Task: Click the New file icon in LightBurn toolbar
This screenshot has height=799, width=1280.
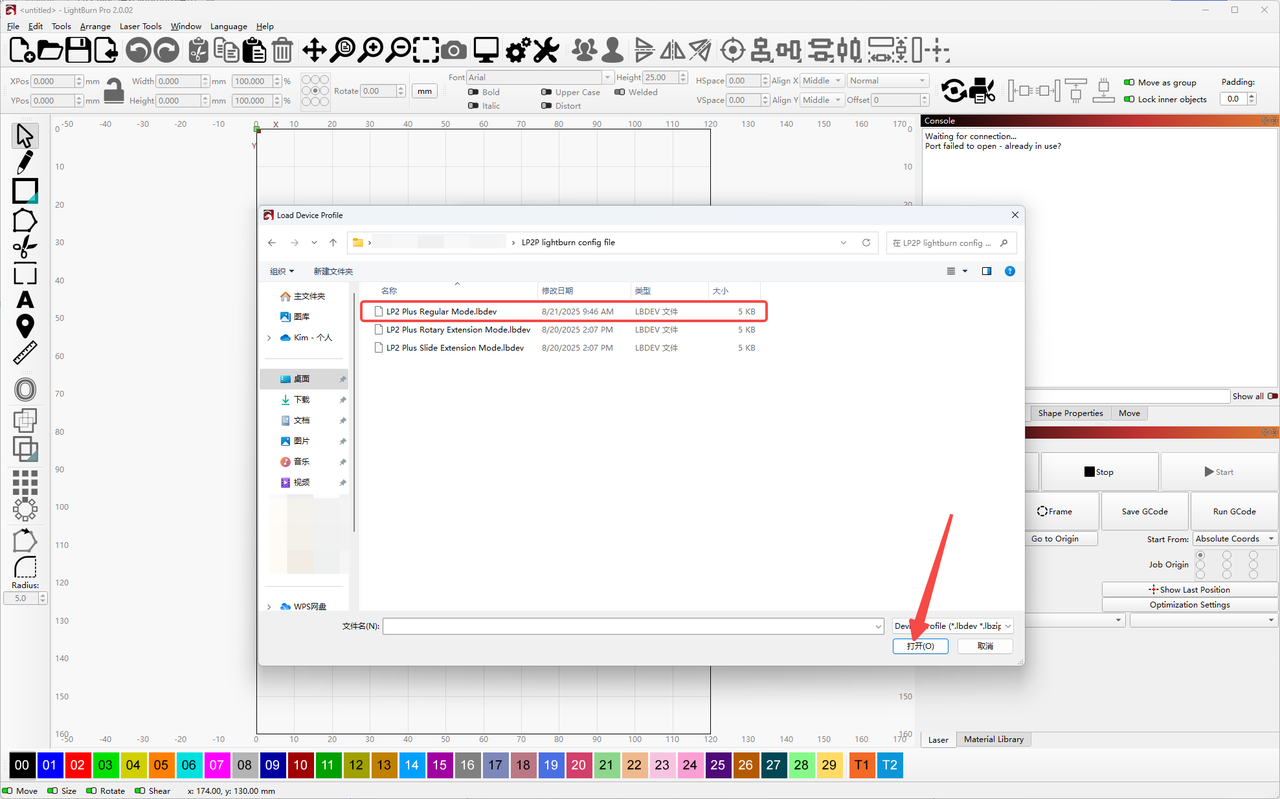Action: pos(22,49)
